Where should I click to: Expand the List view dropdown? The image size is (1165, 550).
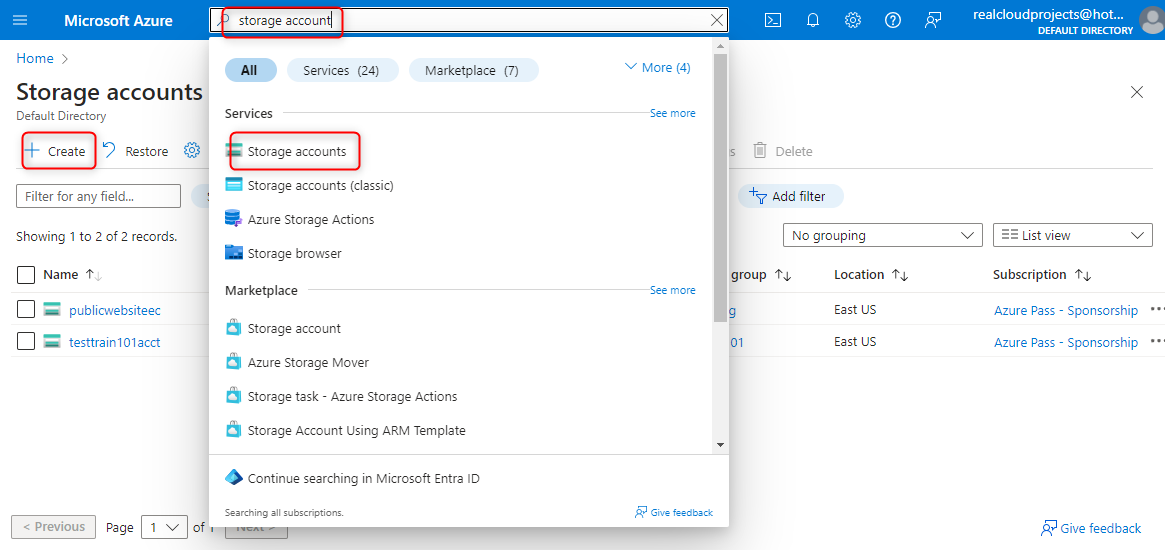1072,235
